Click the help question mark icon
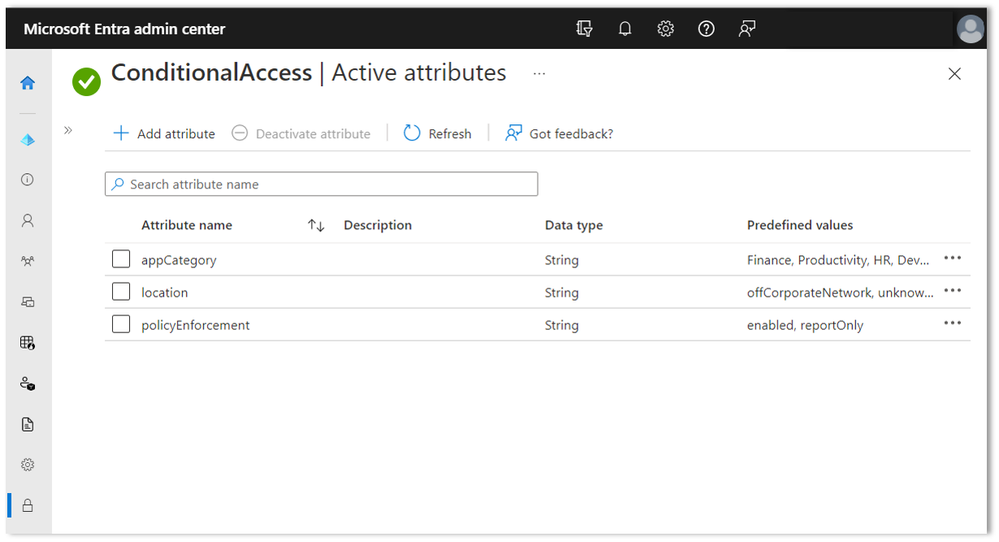Screen dimensions: 999x542 (x=706, y=29)
